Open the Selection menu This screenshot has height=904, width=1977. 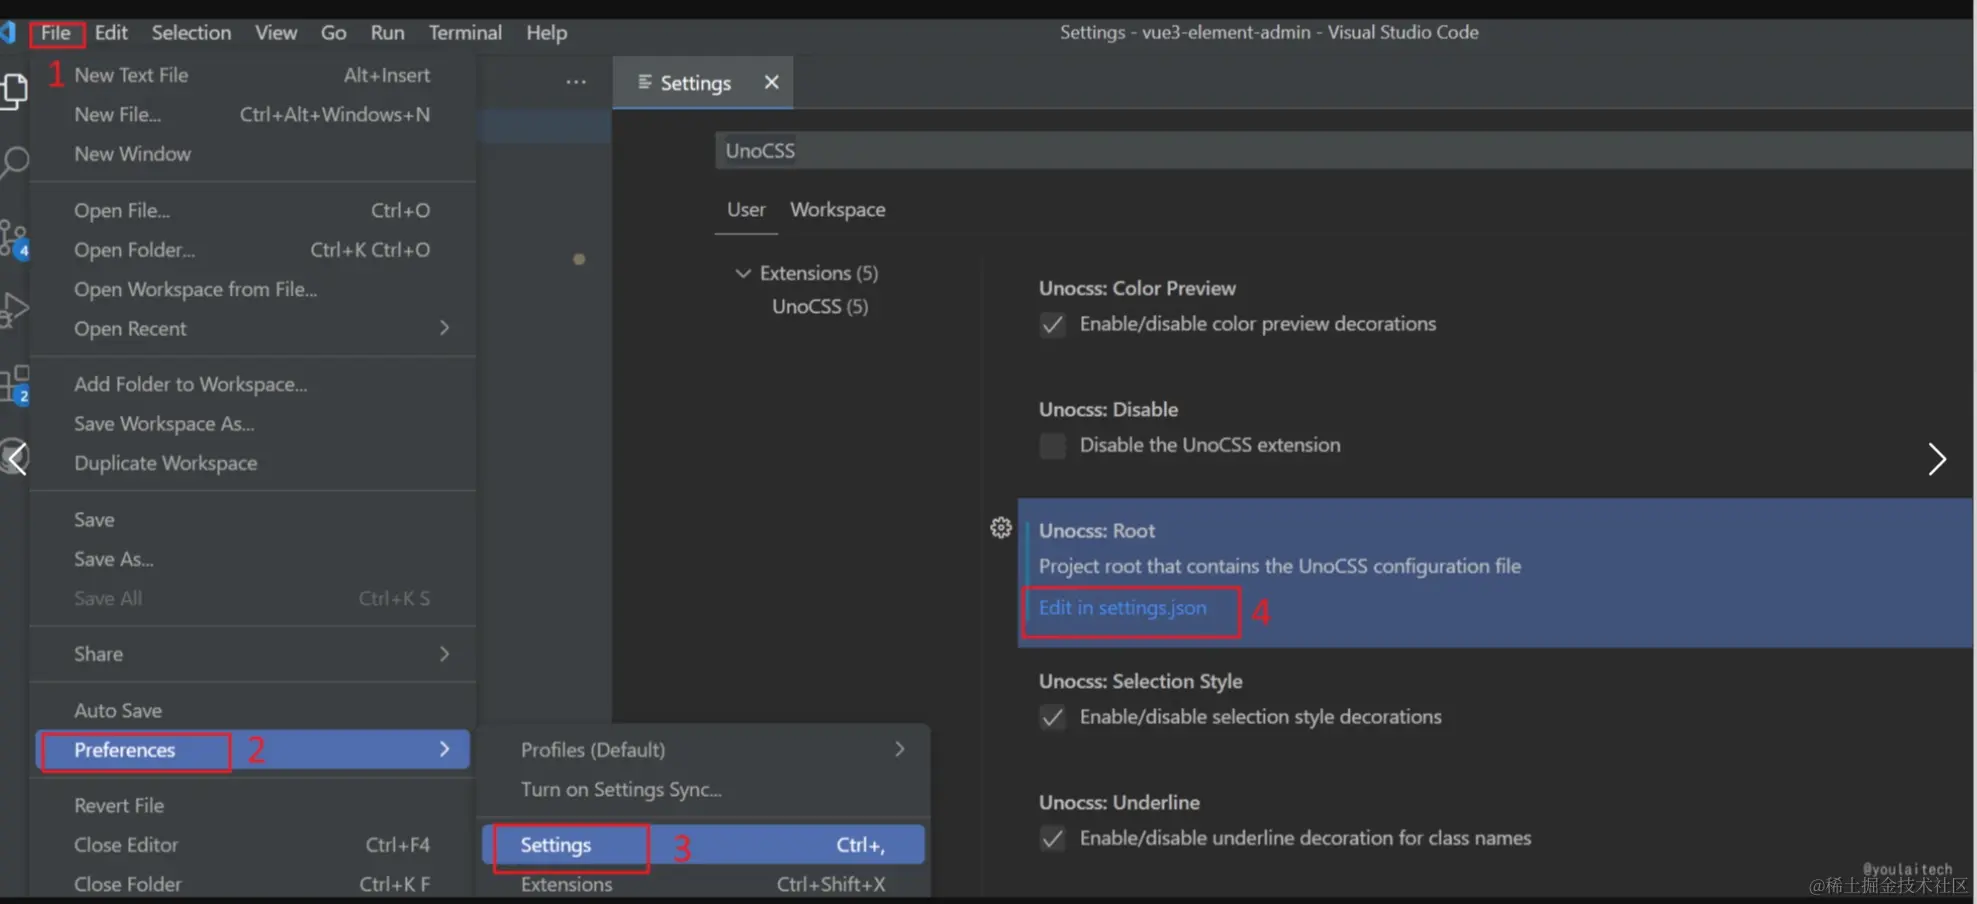[191, 33]
